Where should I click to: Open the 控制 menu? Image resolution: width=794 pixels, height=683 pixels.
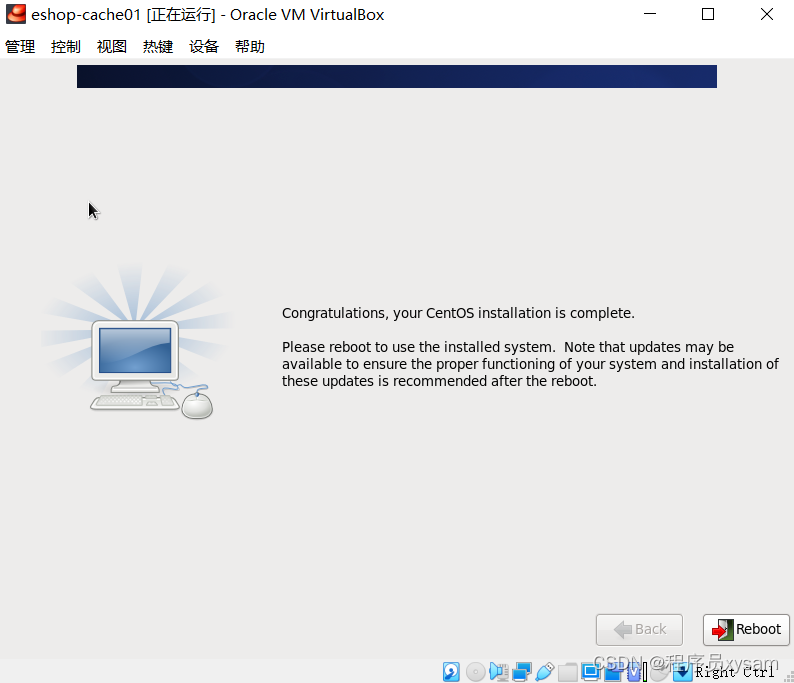(x=66, y=47)
